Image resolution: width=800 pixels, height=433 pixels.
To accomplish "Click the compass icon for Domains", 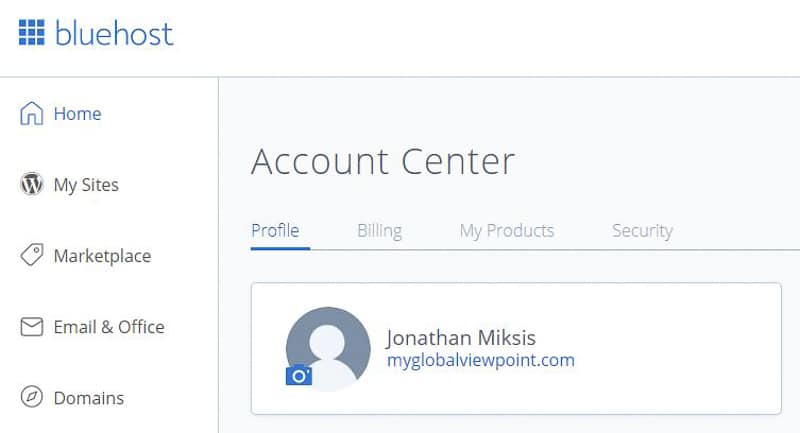I will coord(32,397).
